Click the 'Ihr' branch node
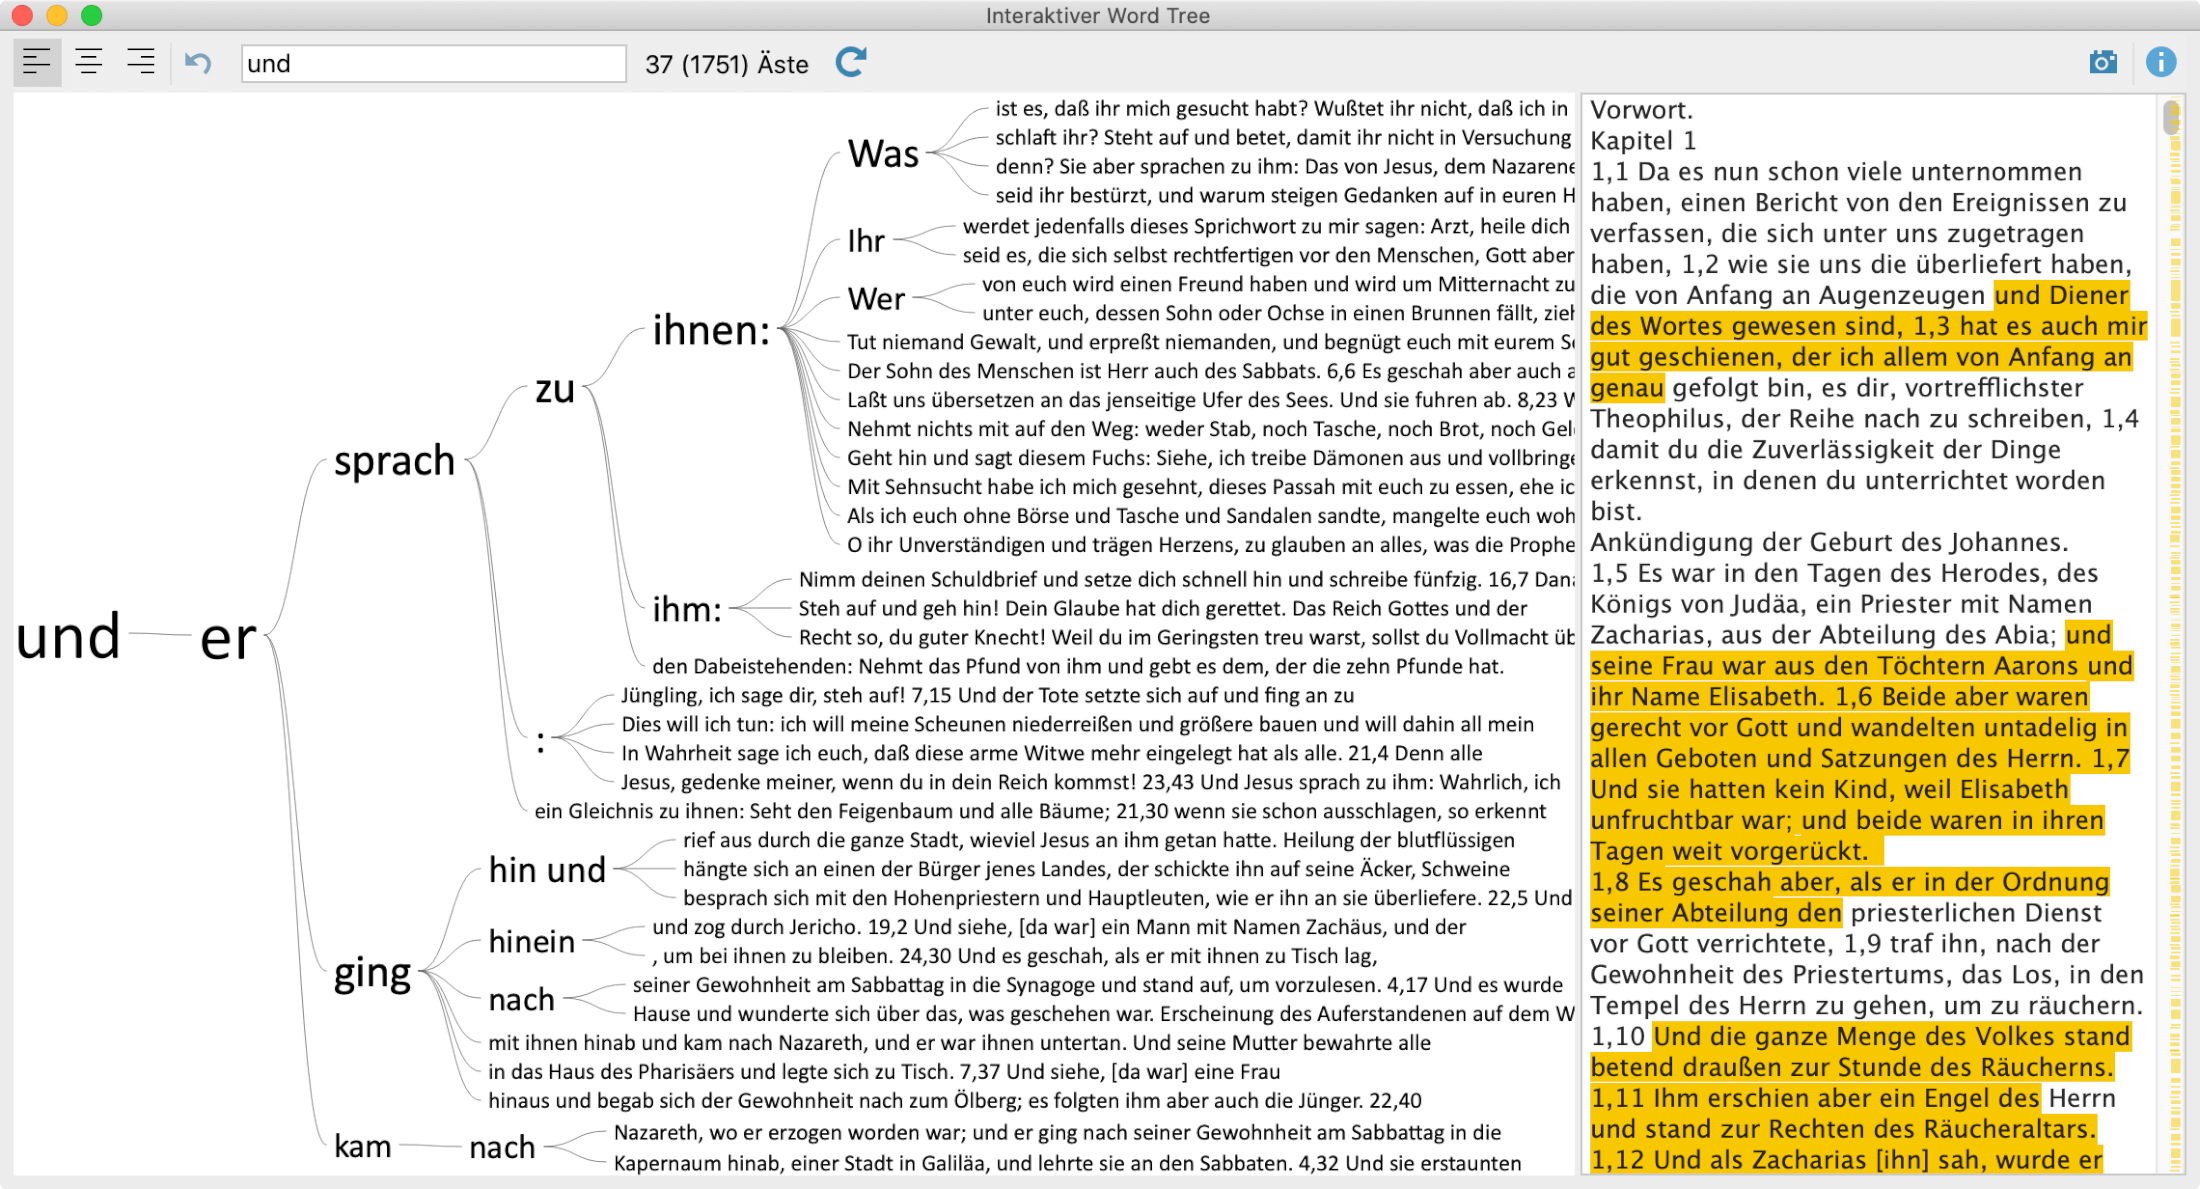This screenshot has width=2200, height=1189. click(866, 240)
